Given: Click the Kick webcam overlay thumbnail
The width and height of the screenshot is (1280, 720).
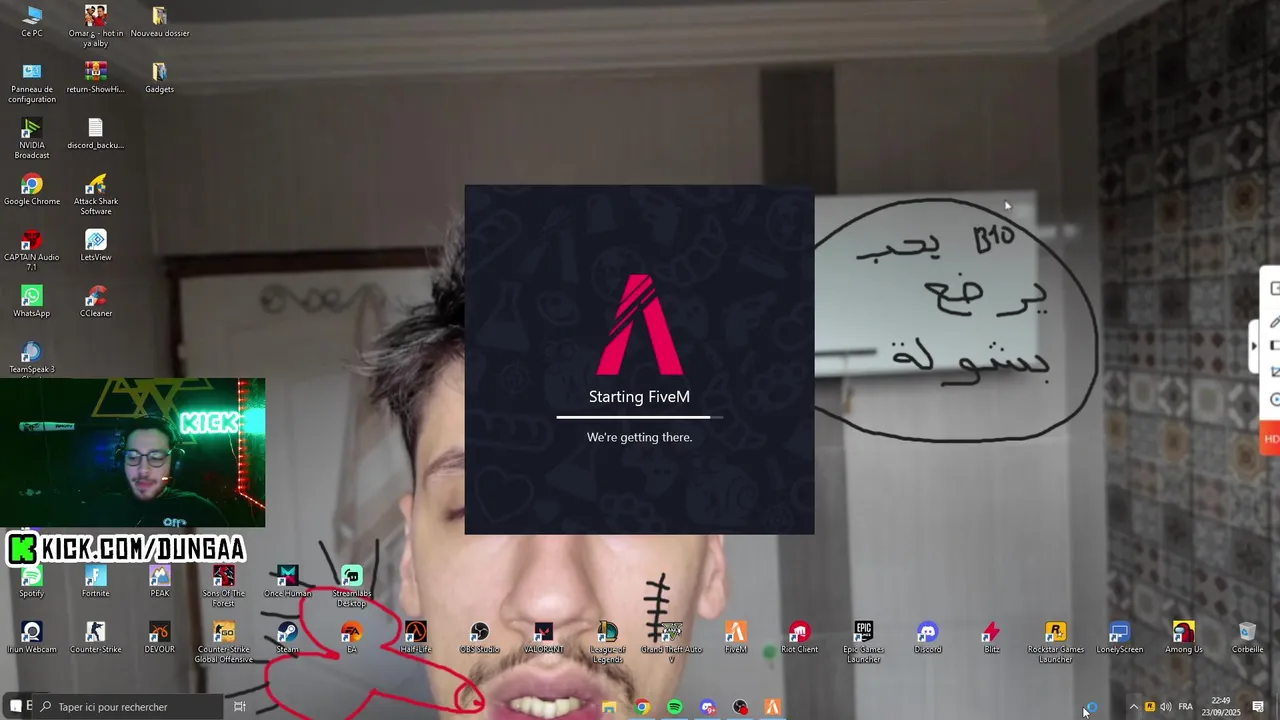Looking at the screenshot, I should pyautogui.click(x=133, y=452).
